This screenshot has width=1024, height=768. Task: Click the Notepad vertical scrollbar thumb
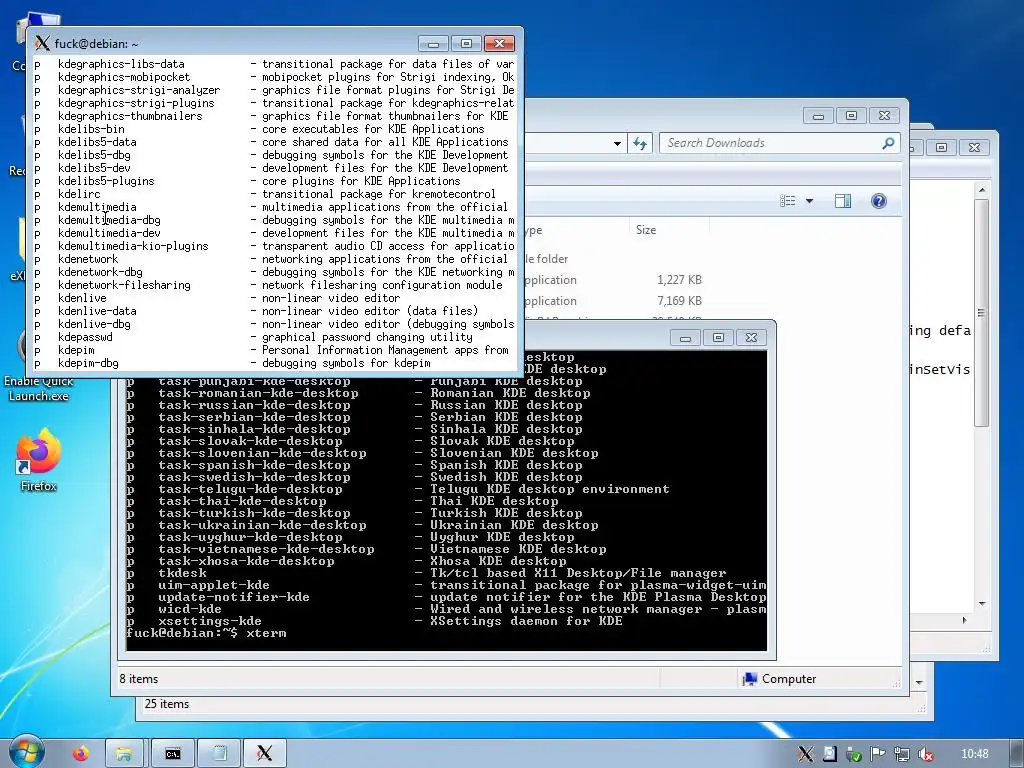(982, 313)
